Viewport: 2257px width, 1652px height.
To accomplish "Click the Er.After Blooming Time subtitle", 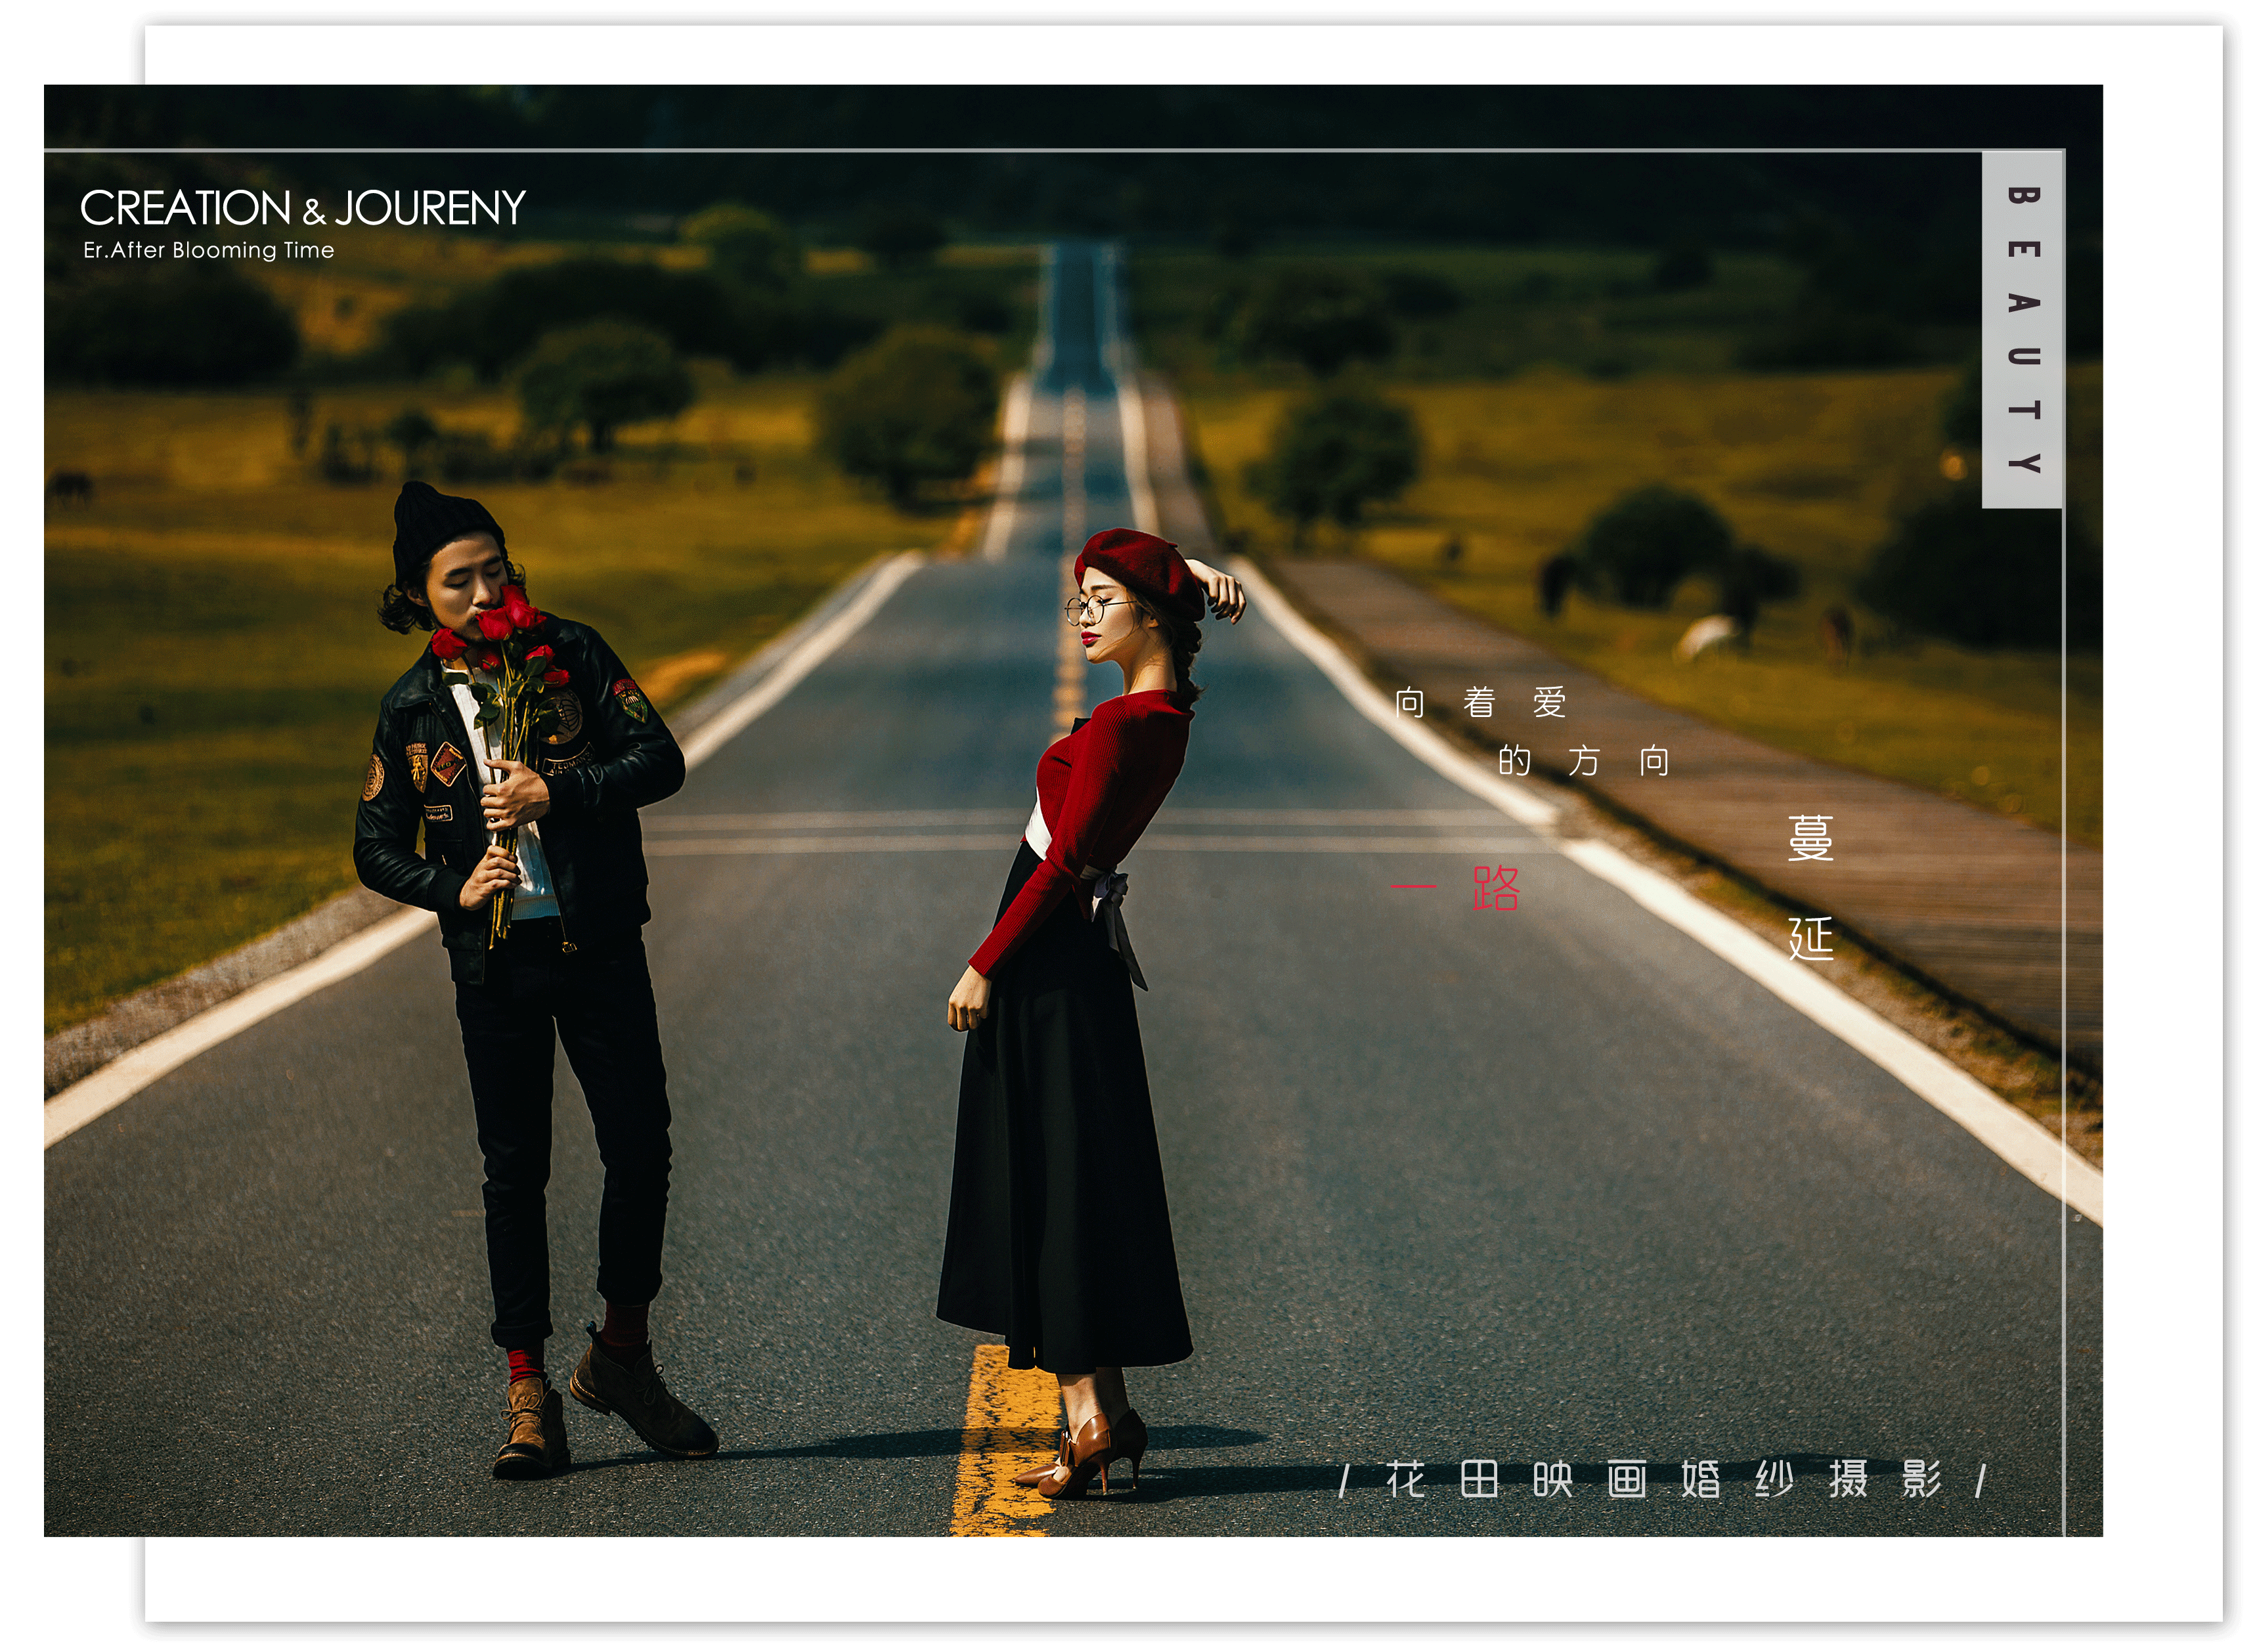I will click(208, 250).
